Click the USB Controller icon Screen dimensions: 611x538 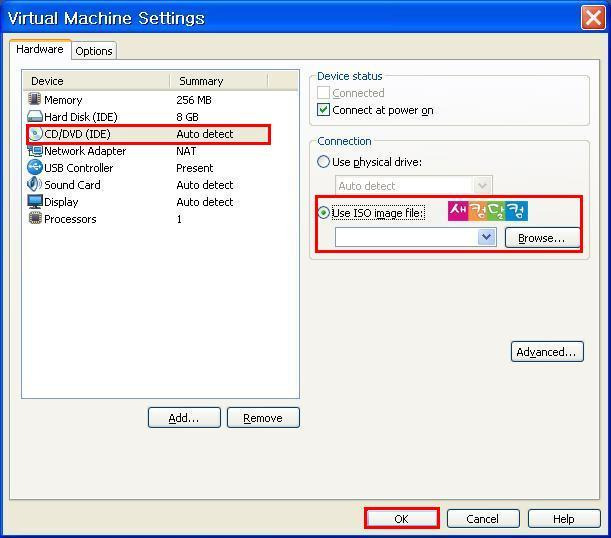click(x=35, y=167)
